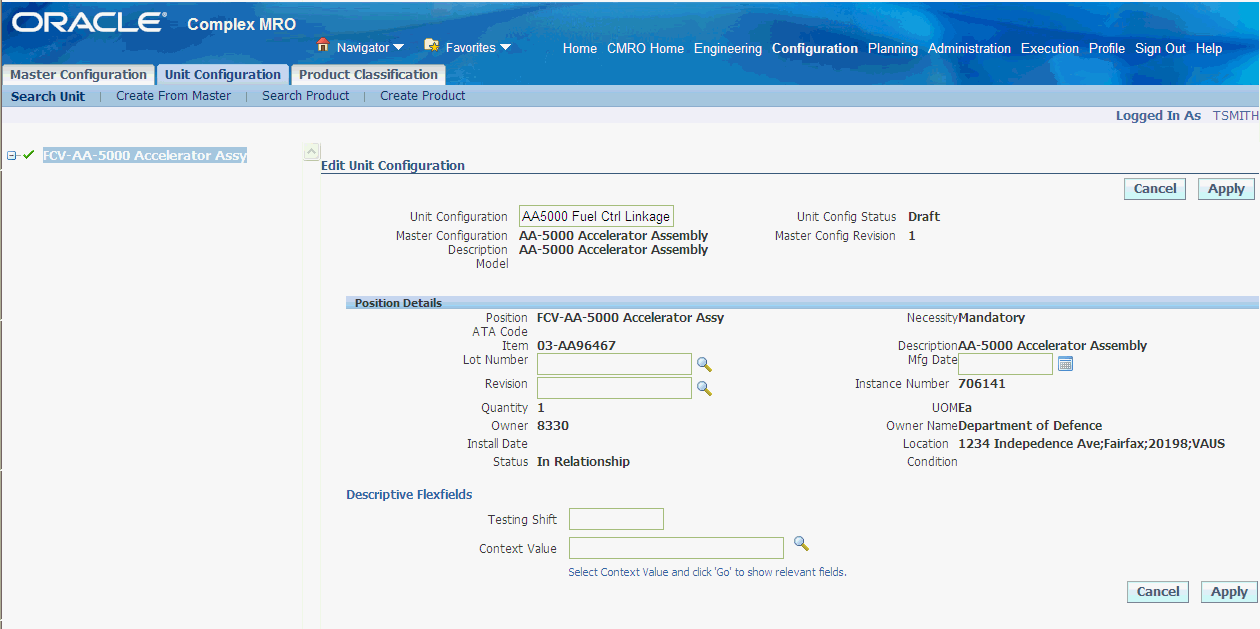The image size is (1260, 629).
Task: Open Configuration menu link
Action: coord(815,48)
